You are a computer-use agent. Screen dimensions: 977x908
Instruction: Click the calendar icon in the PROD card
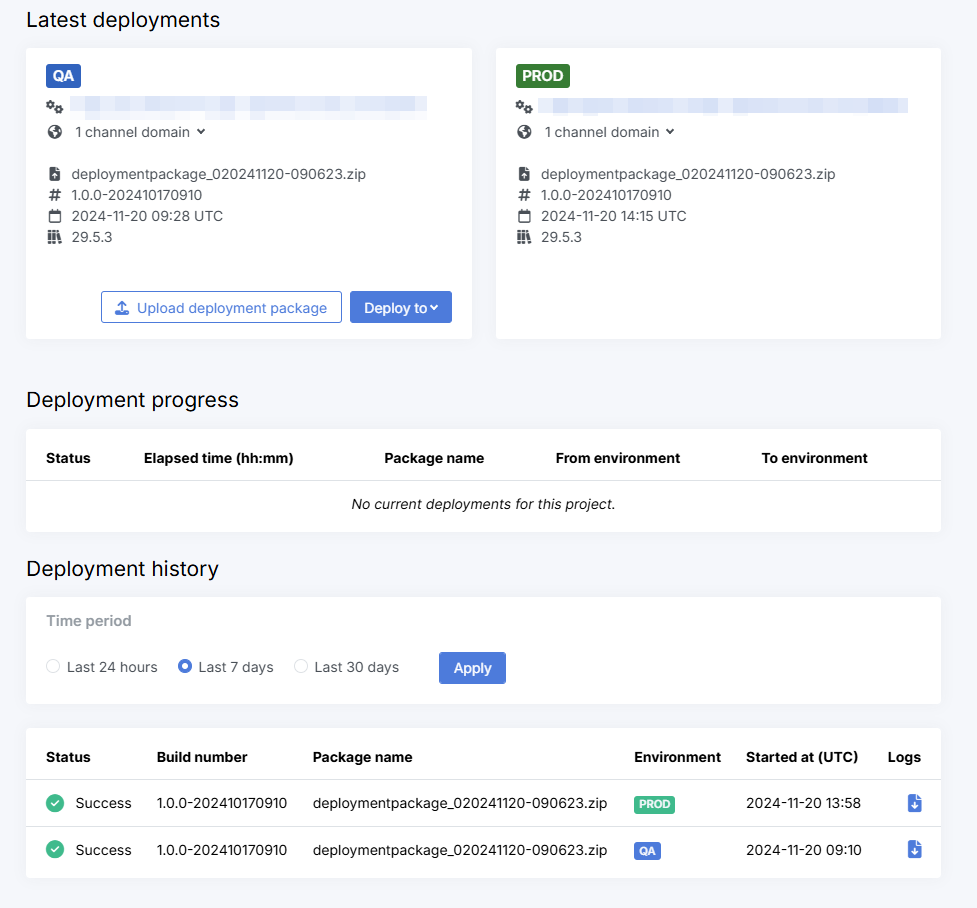pyautogui.click(x=524, y=216)
